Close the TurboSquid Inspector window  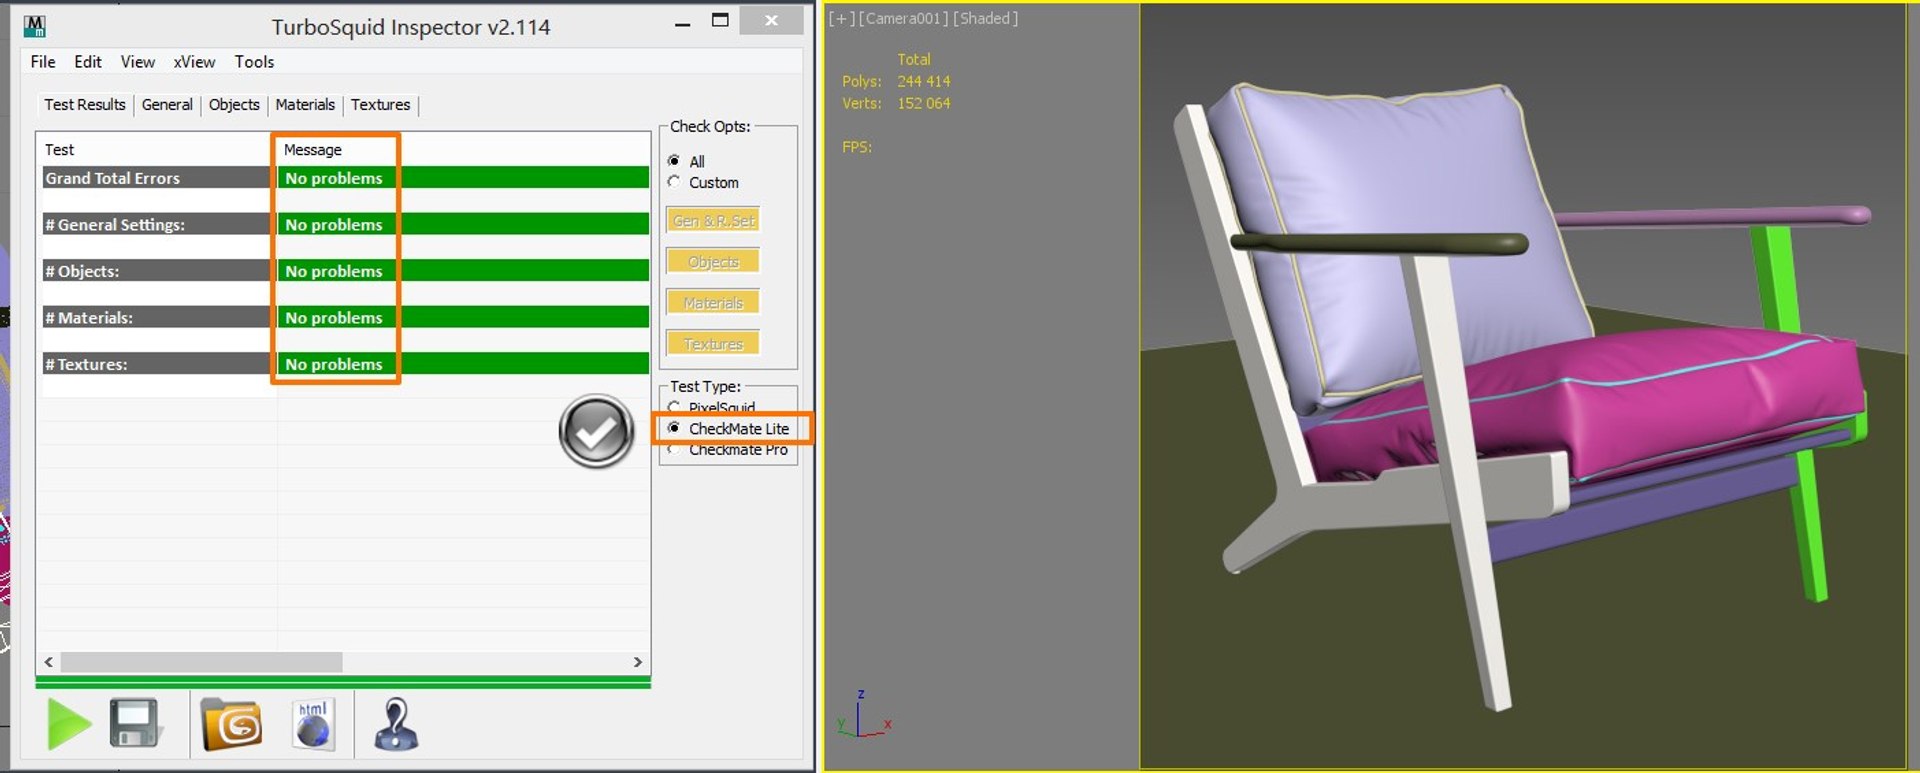[x=771, y=21]
